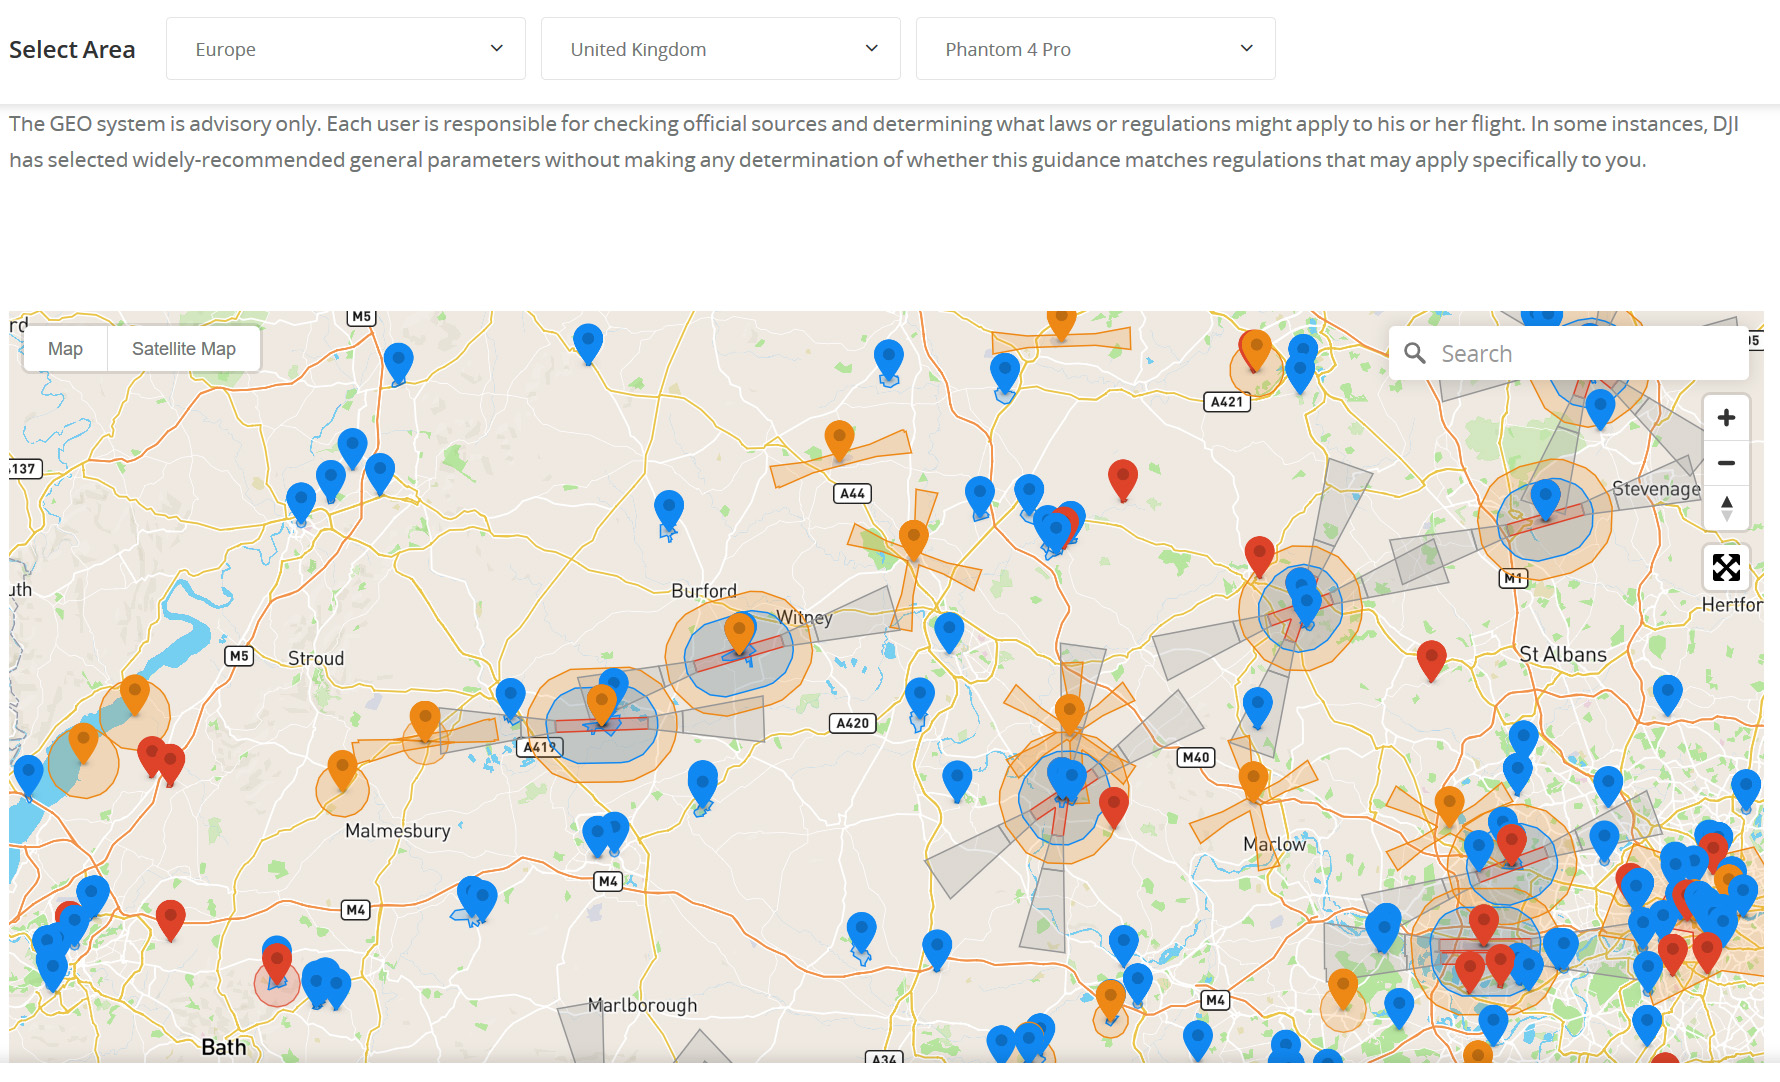Viewport: 1780px width, 1082px height.
Task: Click the A420 road shield
Action: pyautogui.click(x=852, y=723)
